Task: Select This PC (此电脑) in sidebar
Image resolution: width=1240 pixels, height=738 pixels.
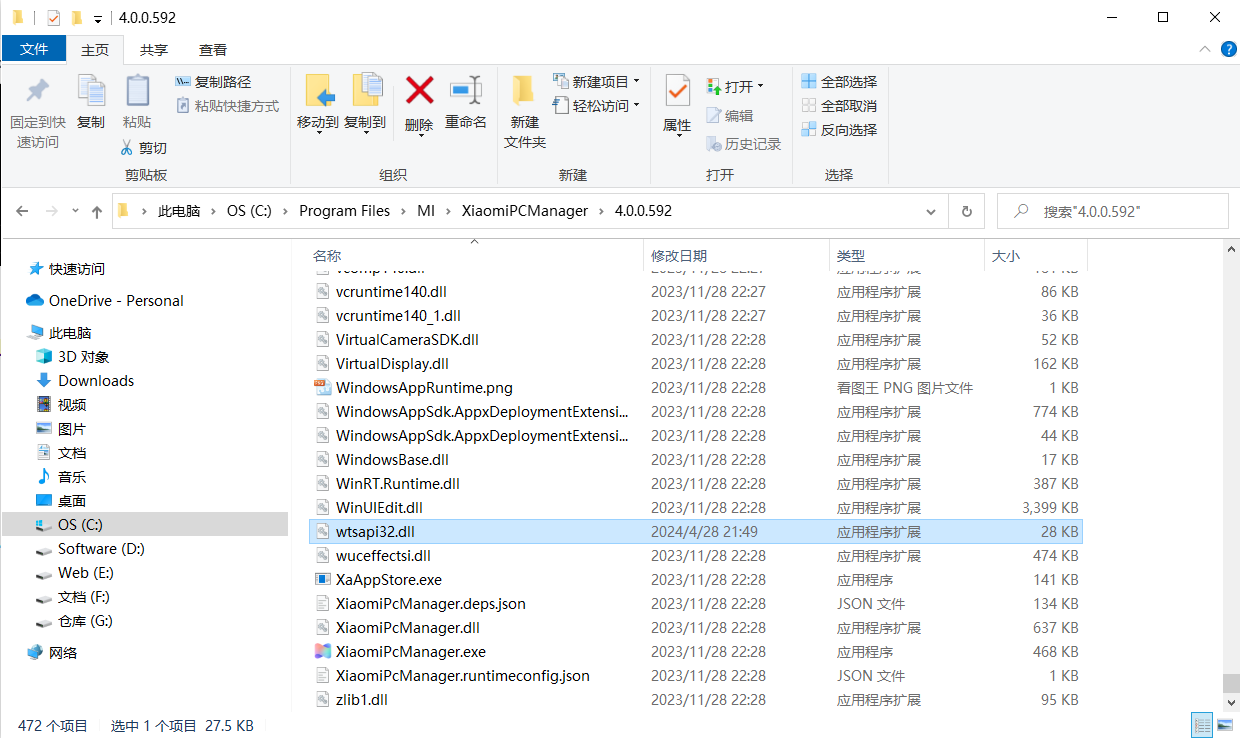Action: (70, 333)
